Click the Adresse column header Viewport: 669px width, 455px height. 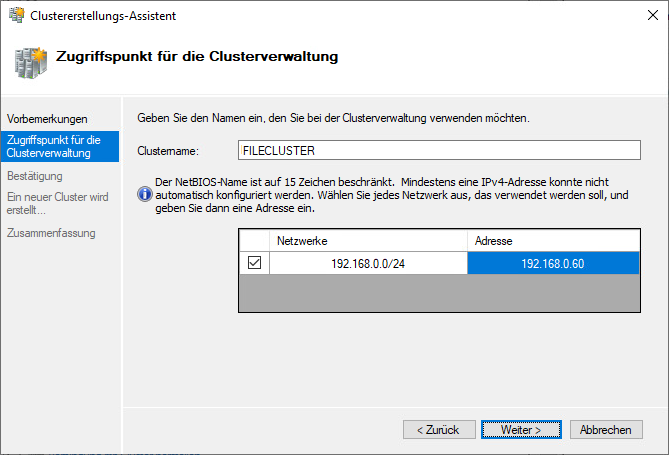pos(552,241)
